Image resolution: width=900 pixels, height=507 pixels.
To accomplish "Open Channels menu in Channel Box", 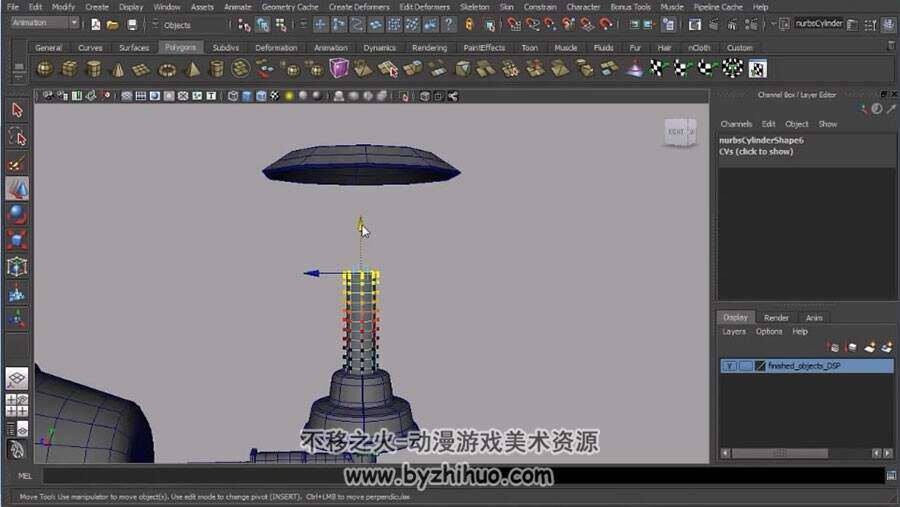I will [736, 124].
